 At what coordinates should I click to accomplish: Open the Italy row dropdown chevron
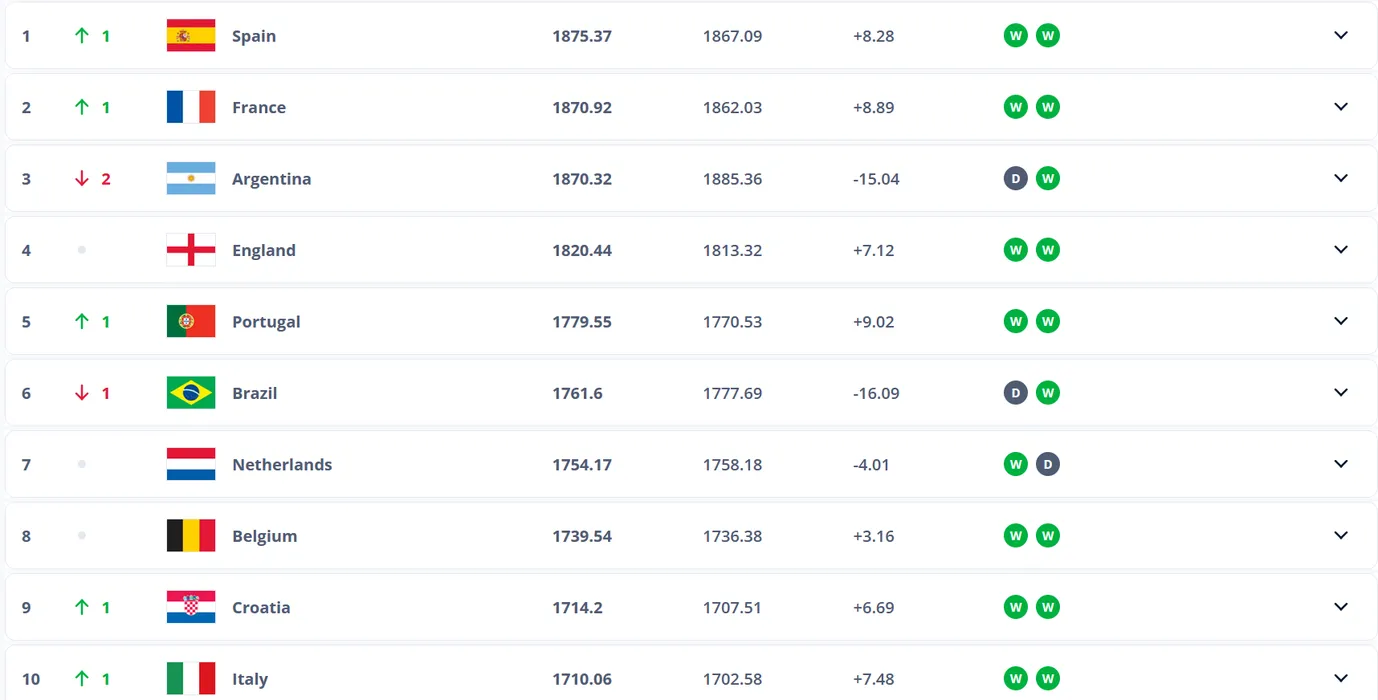click(x=1341, y=679)
